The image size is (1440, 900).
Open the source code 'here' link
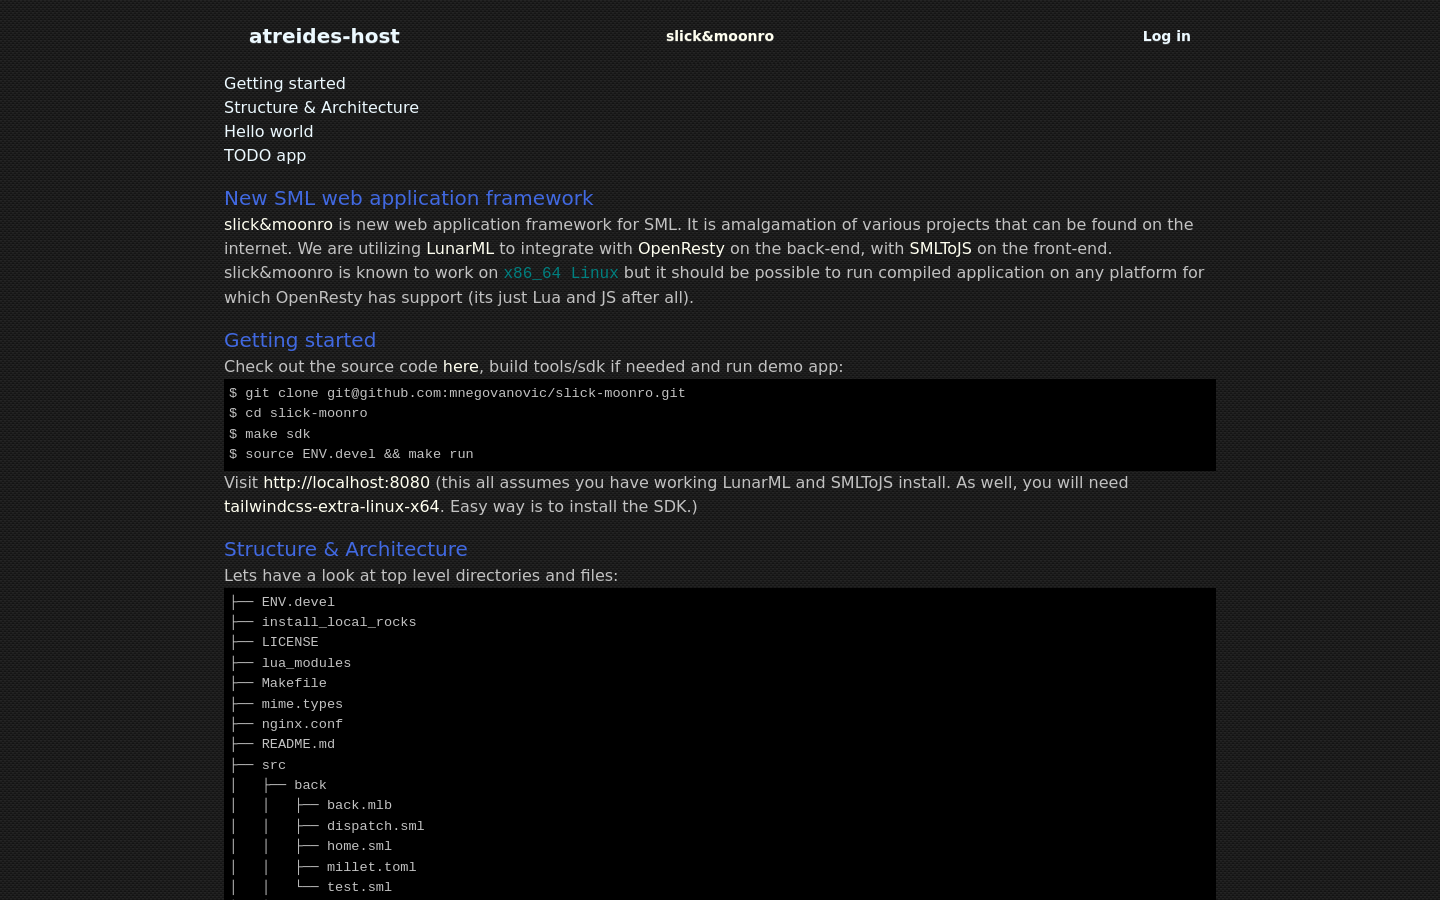[460, 366]
